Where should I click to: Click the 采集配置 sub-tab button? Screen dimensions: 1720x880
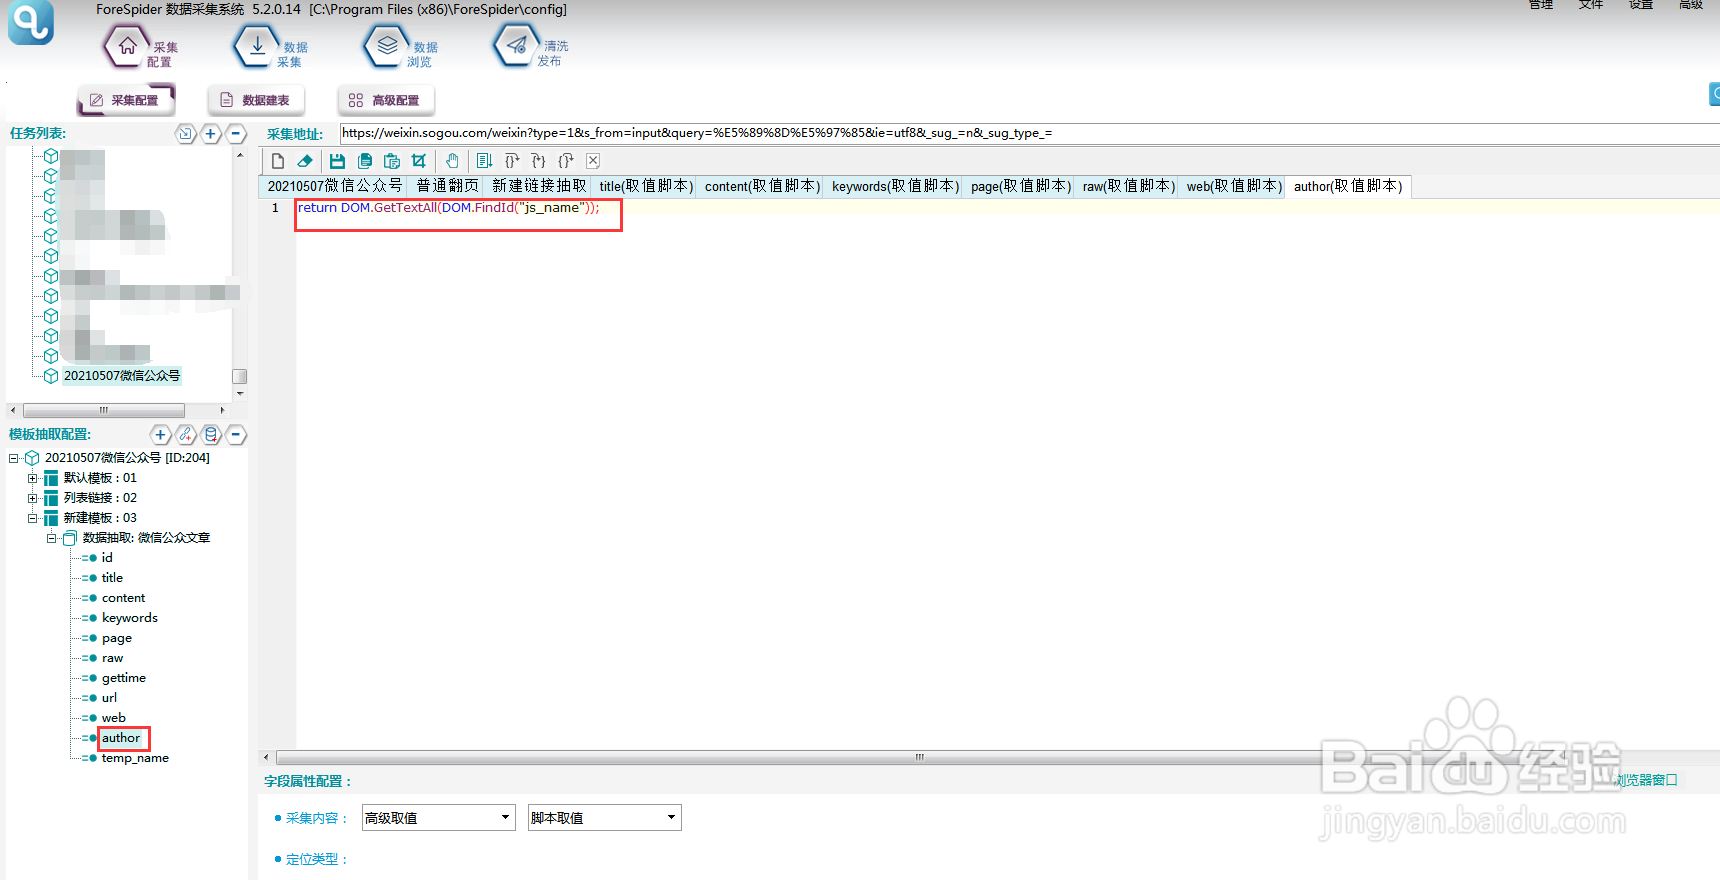126,100
